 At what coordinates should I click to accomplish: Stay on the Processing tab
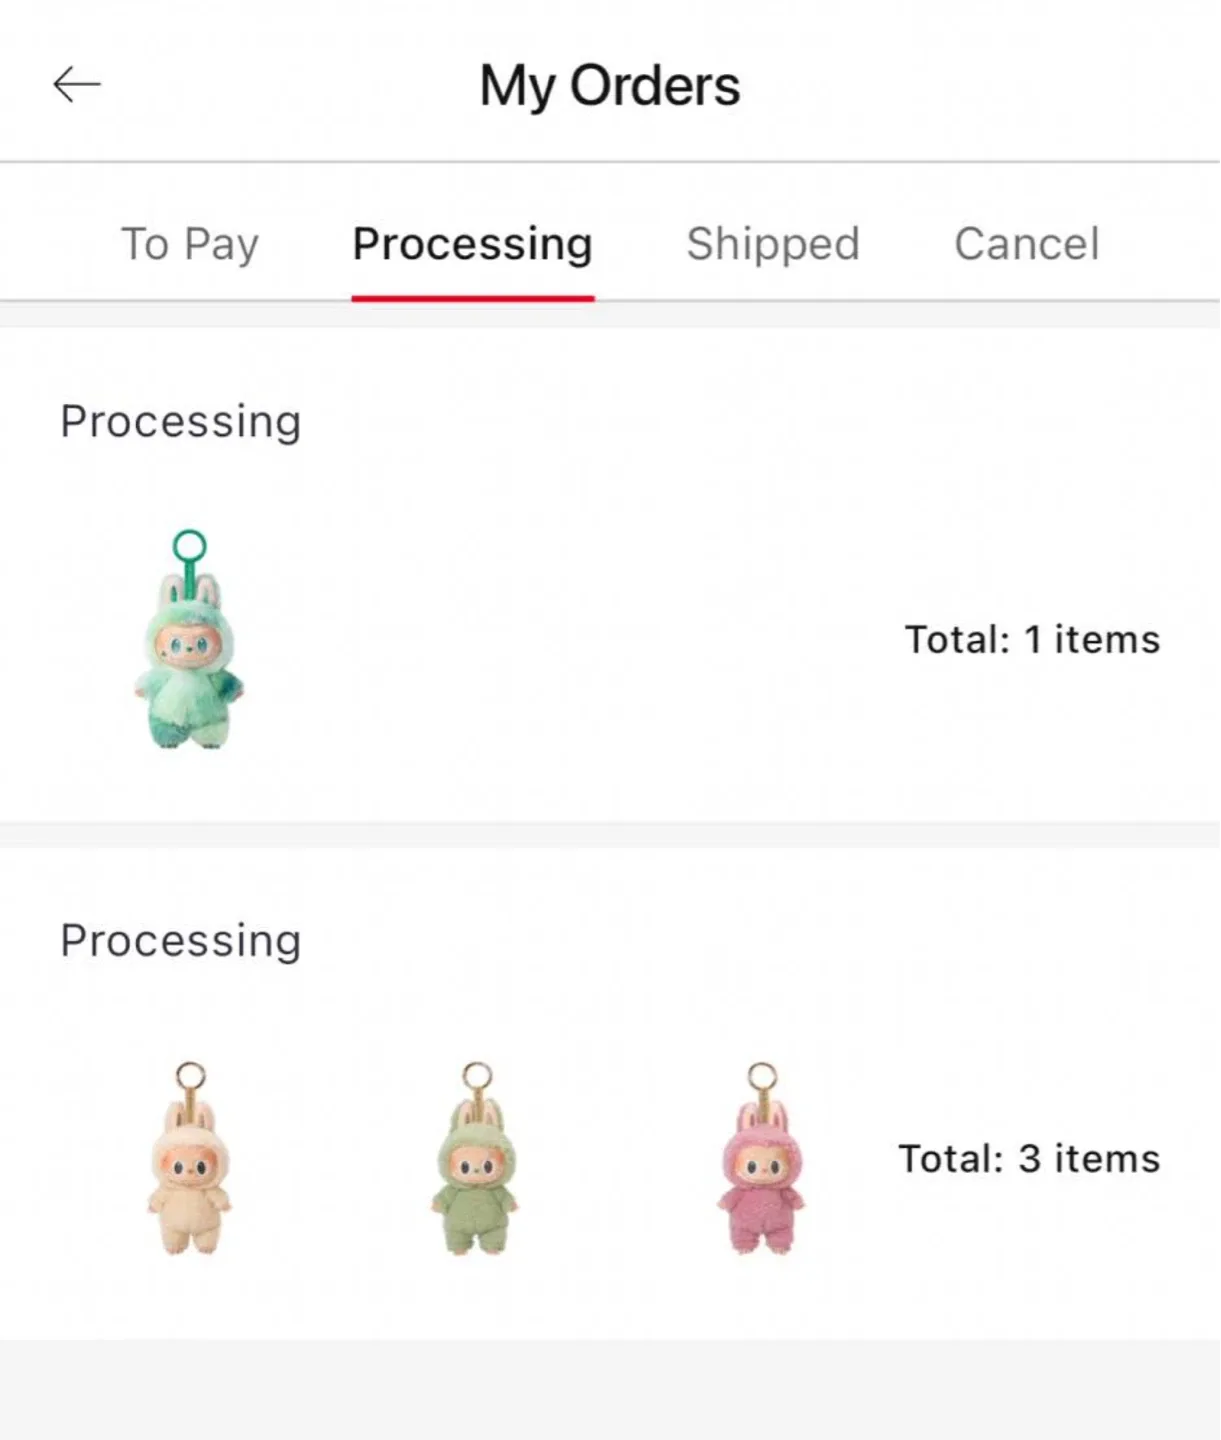pos(472,244)
